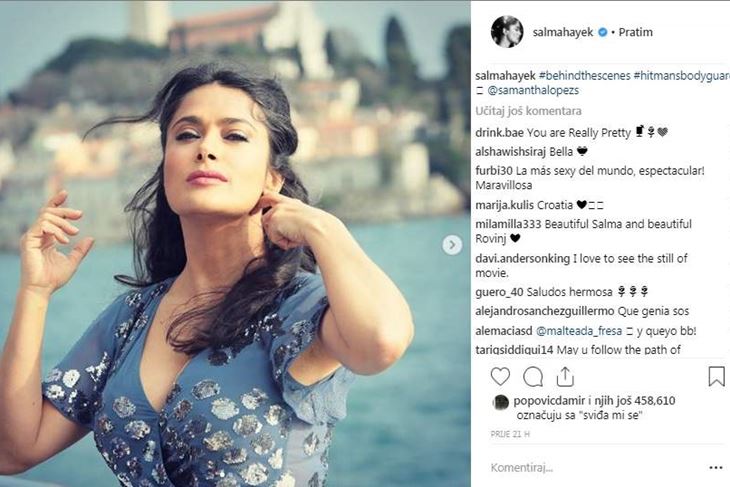Expand comments via Učitaj još komentara

coord(528,111)
